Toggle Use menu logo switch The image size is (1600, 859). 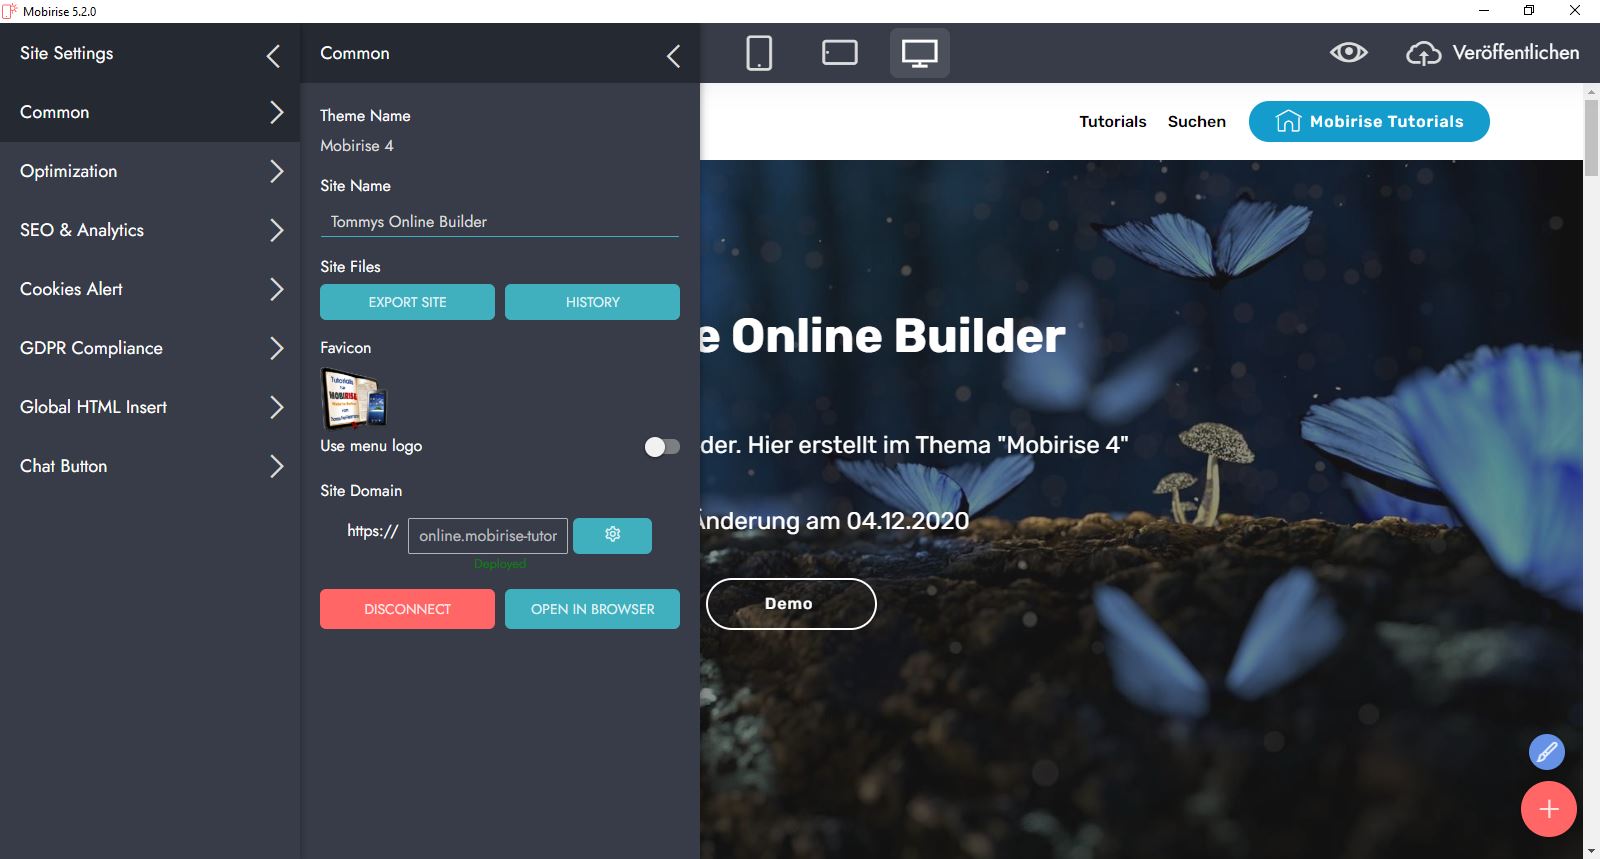pyautogui.click(x=662, y=446)
